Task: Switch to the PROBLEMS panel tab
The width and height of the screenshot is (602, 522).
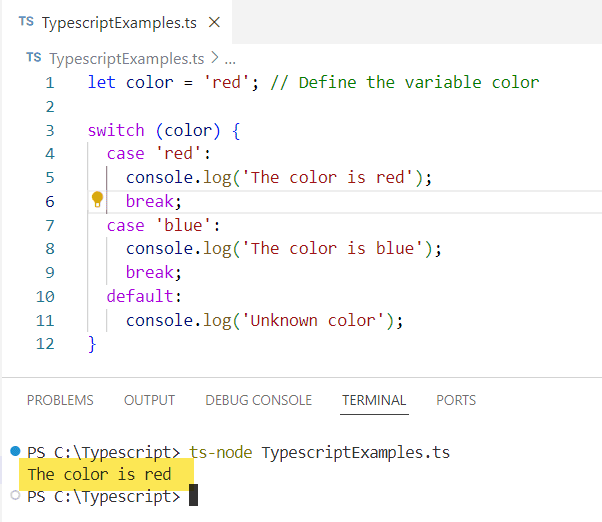Action: 60,400
